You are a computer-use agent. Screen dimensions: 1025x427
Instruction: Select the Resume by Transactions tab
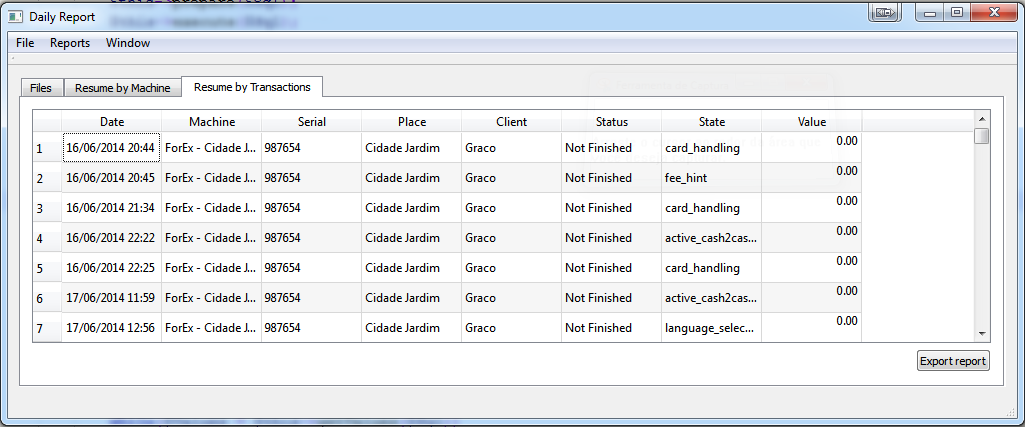coord(252,87)
